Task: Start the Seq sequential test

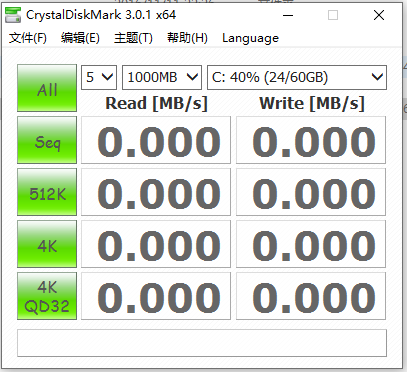Action: point(47,140)
